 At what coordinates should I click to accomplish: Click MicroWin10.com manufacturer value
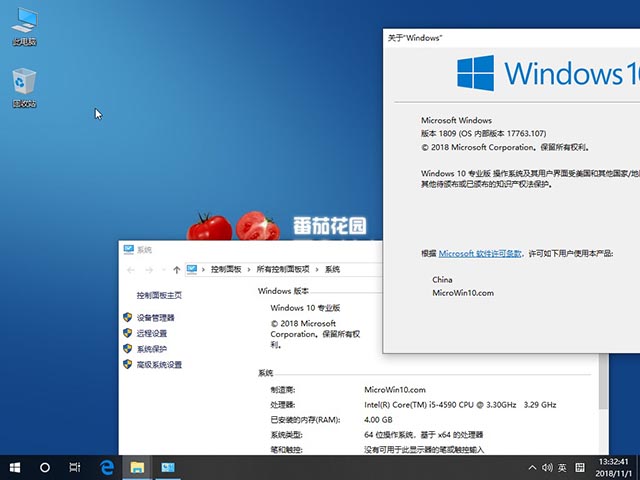(x=395, y=390)
